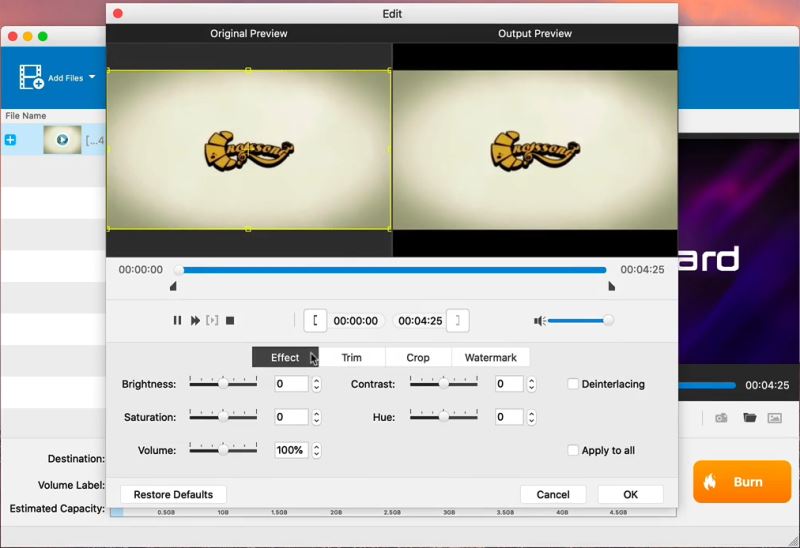Click the Cancel button
Screen dimensions: 800x548
point(553,494)
